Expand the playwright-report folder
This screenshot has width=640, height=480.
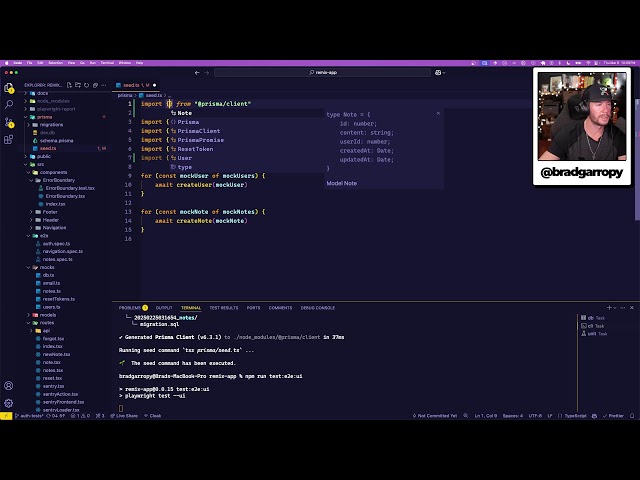click(x=51, y=109)
